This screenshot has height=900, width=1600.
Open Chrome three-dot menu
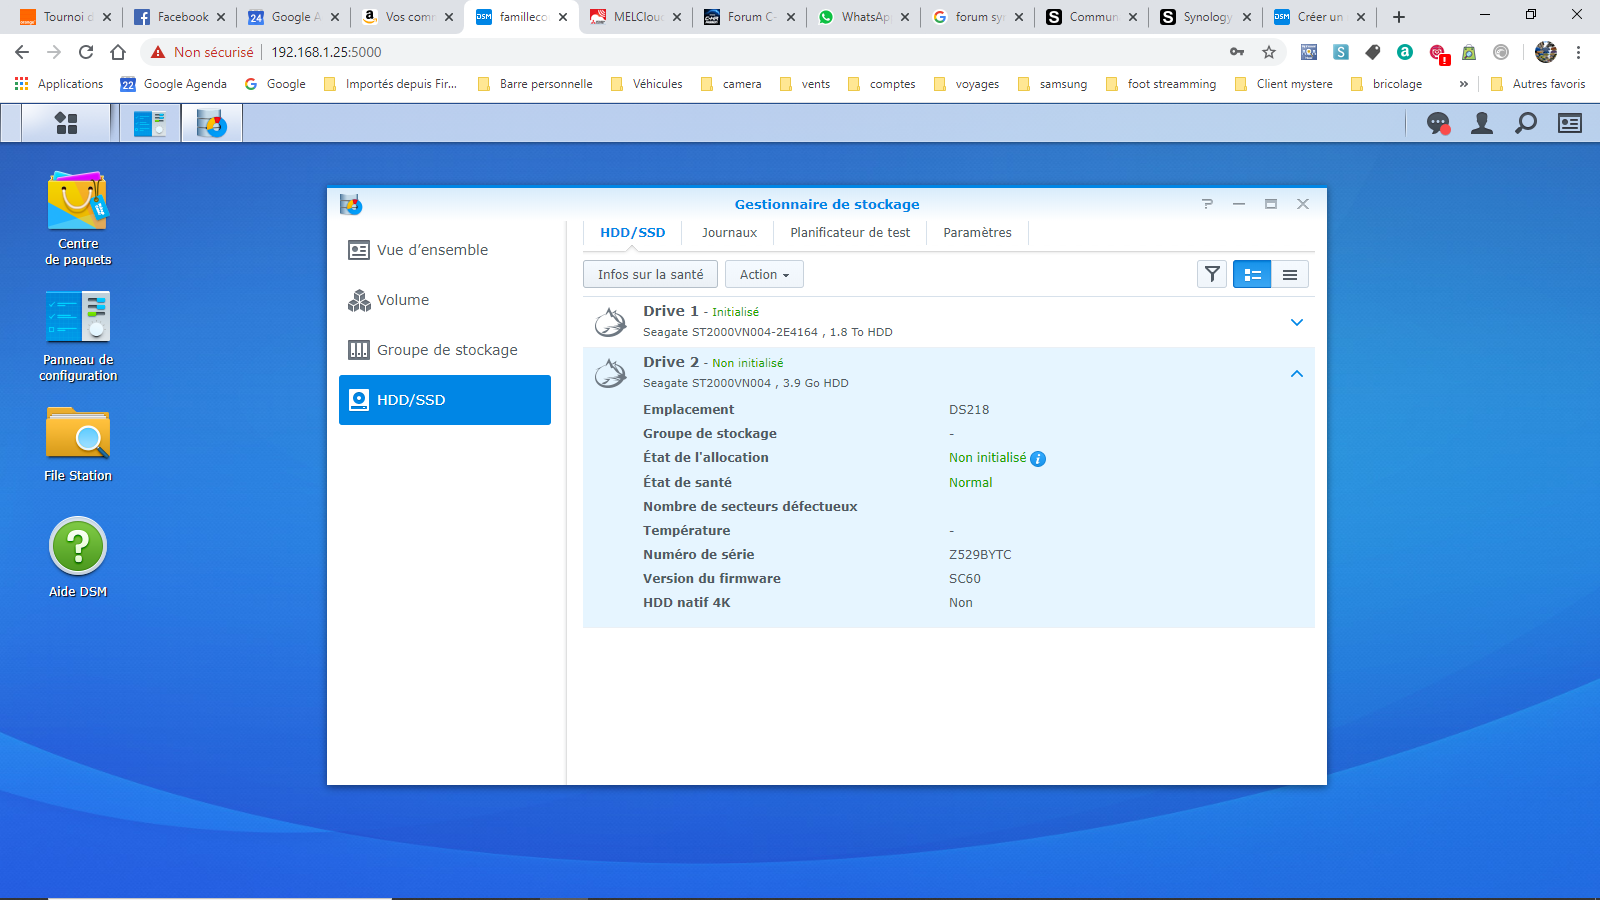pyautogui.click(x=1578, y=52)
